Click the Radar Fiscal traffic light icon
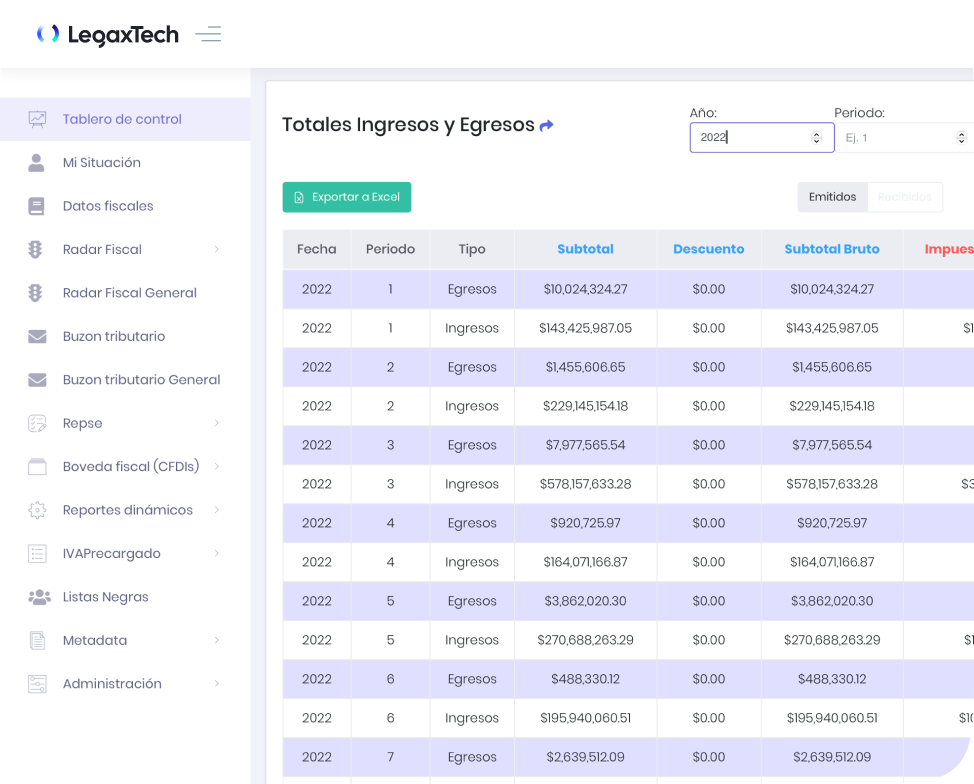 pos(37,249)
